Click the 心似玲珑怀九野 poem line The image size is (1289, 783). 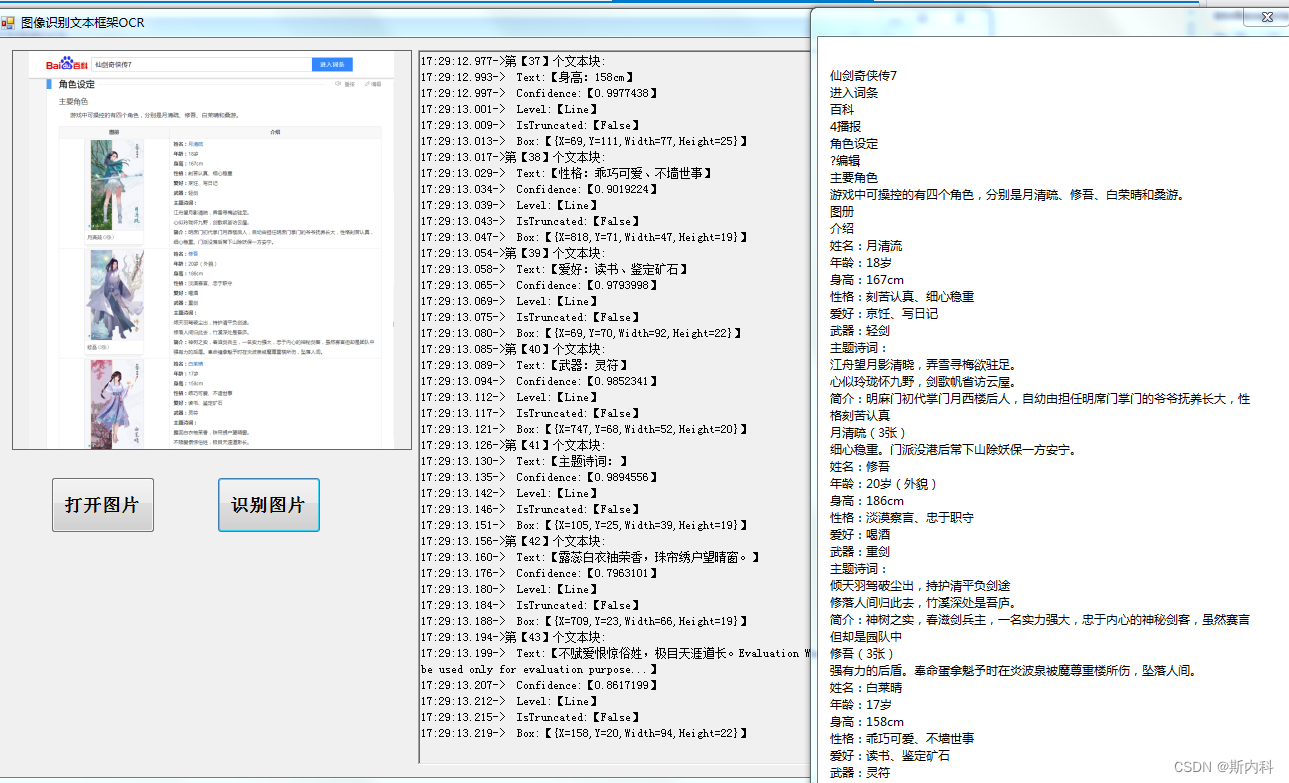coord(923,382)
